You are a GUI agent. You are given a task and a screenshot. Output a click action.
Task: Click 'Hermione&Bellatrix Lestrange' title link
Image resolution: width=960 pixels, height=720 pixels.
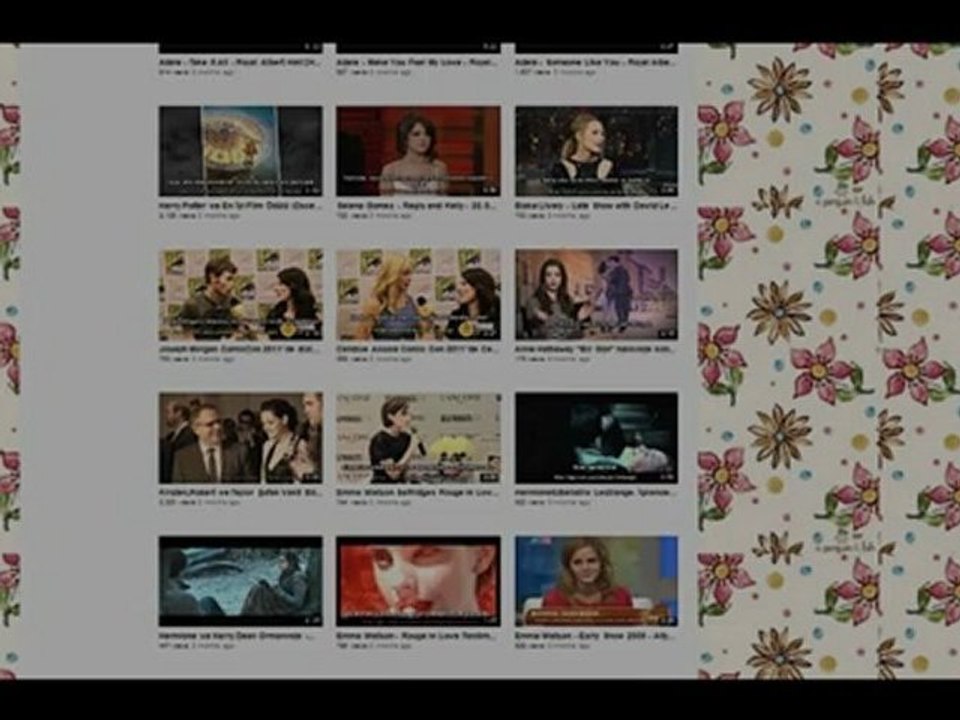(596, 493)
